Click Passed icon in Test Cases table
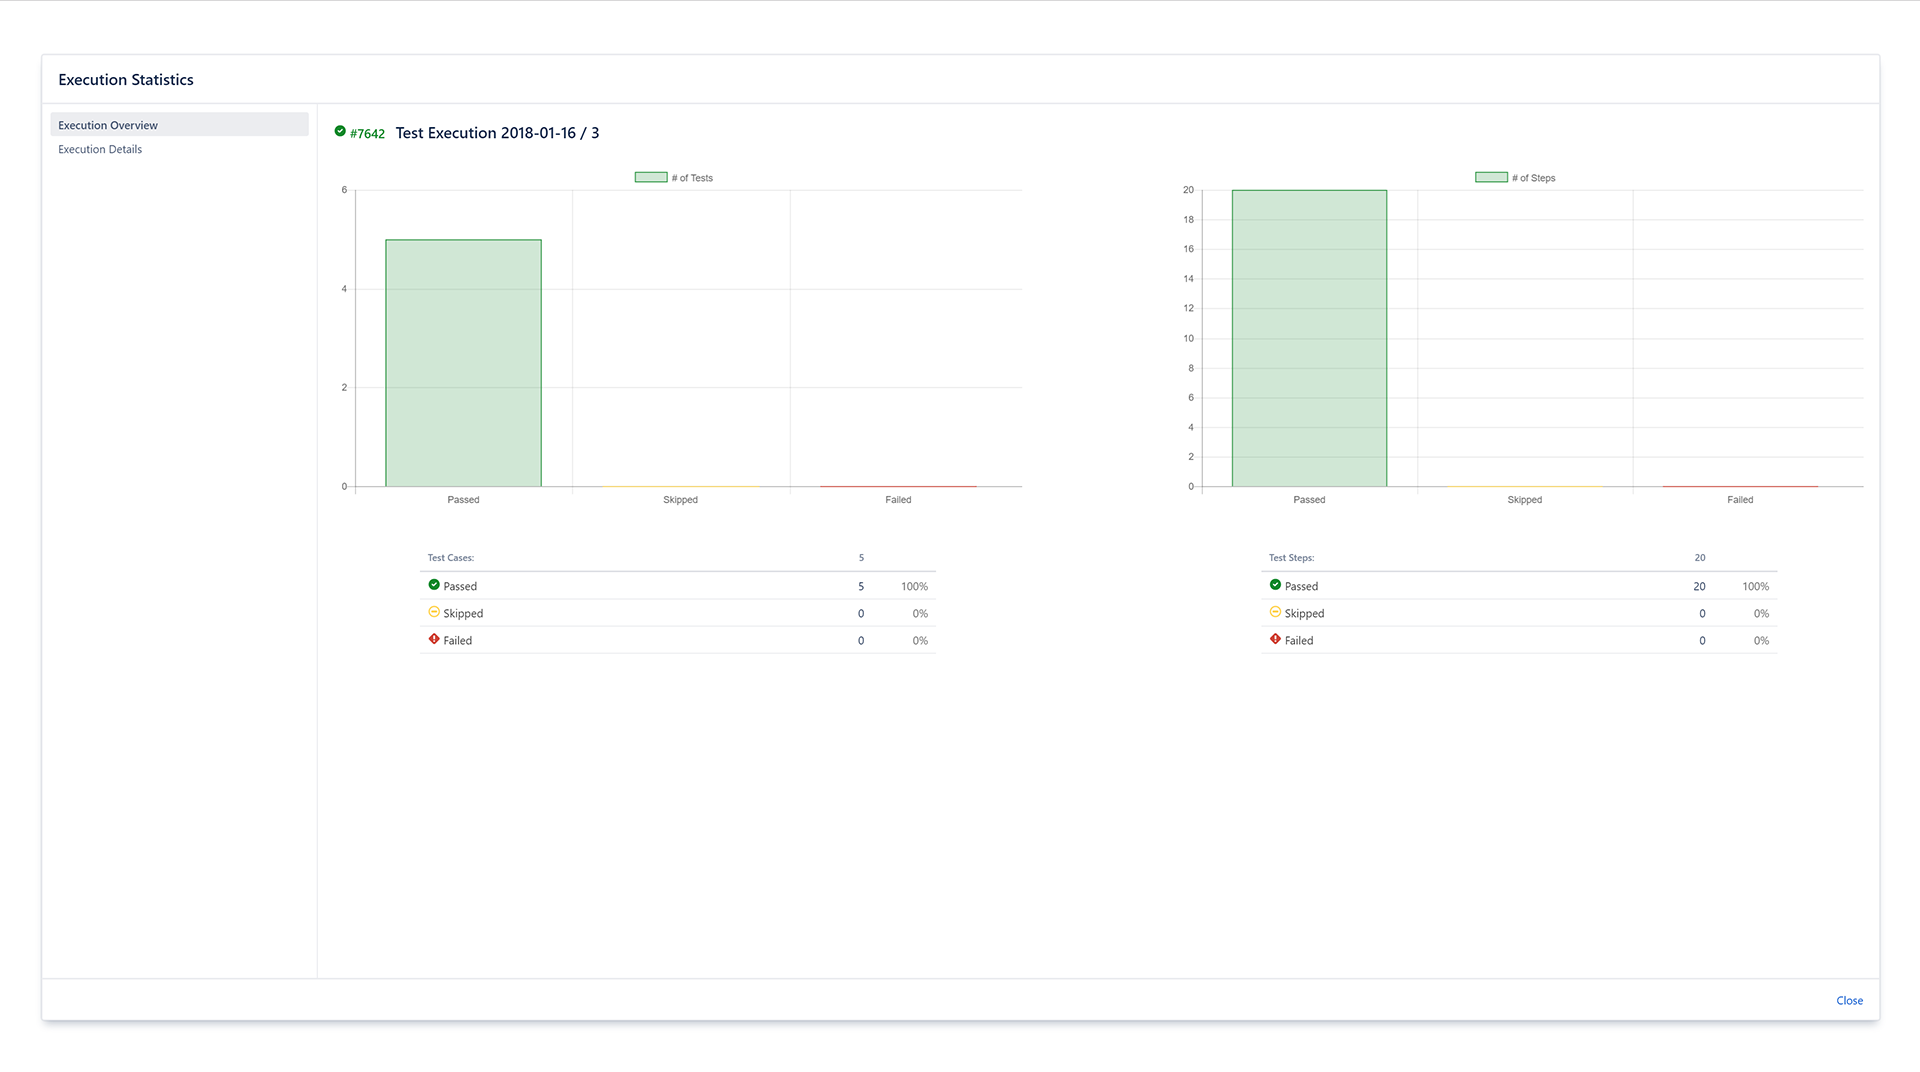The width and height of the screenshot is (1920, 1072). pos(434,585)
